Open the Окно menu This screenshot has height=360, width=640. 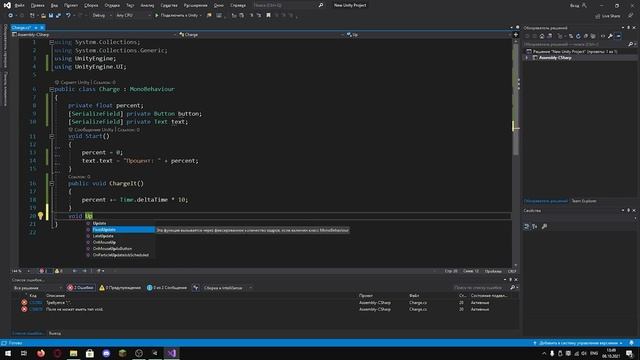(x=219, y=5)
